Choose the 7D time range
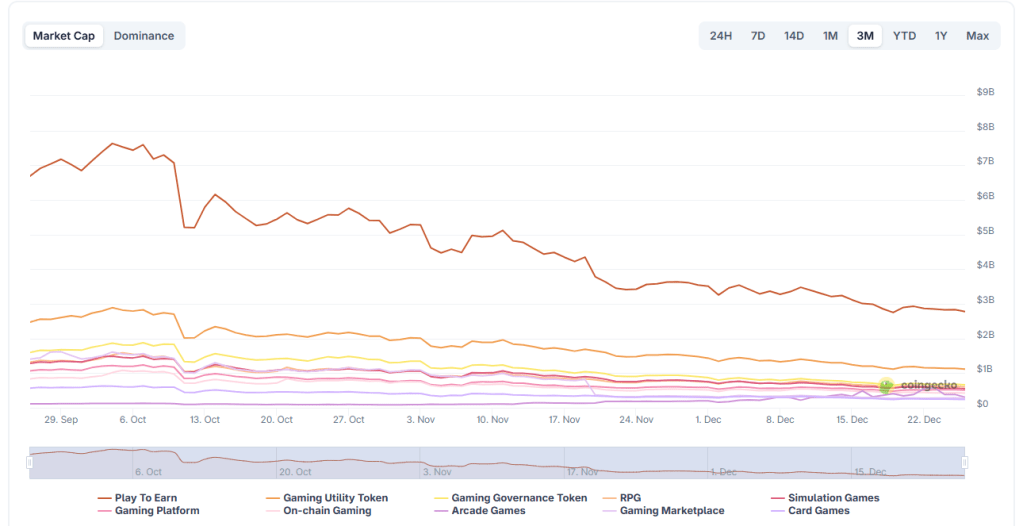The image size is (1023, 526). (758, 36)
